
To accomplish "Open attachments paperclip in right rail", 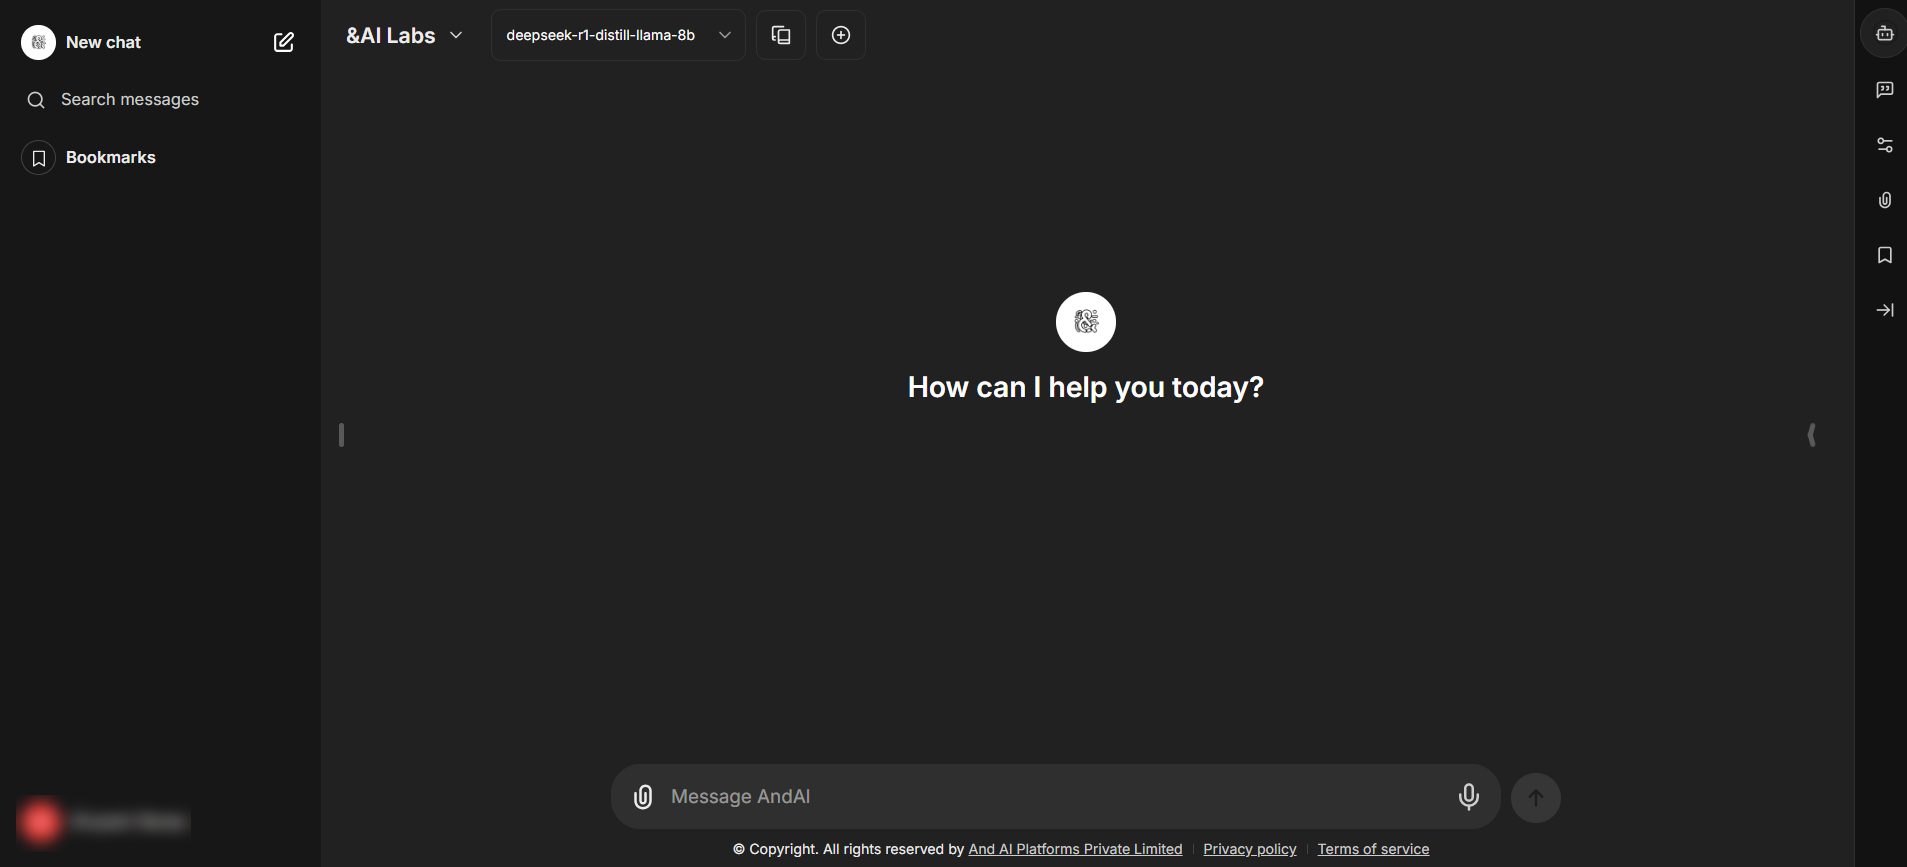I will click(1884, 200).
